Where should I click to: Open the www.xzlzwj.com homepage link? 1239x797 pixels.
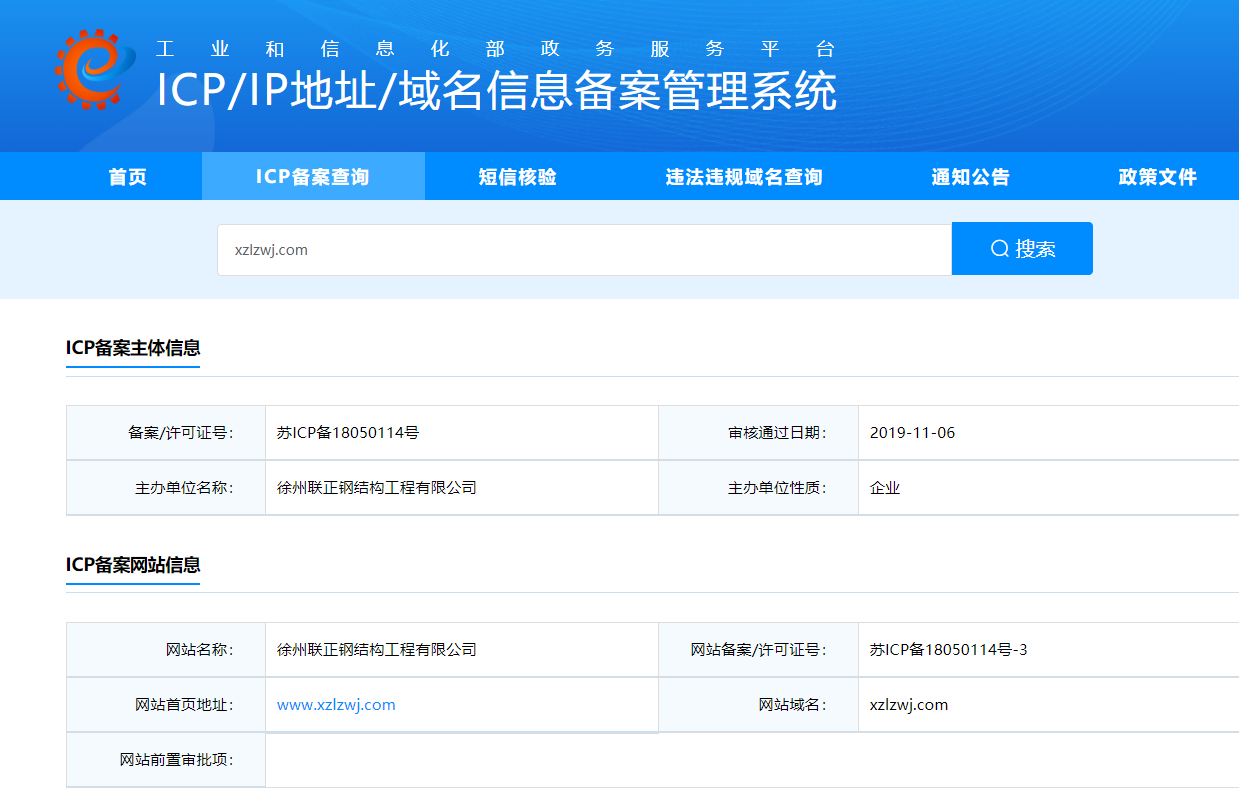[336, 704]
